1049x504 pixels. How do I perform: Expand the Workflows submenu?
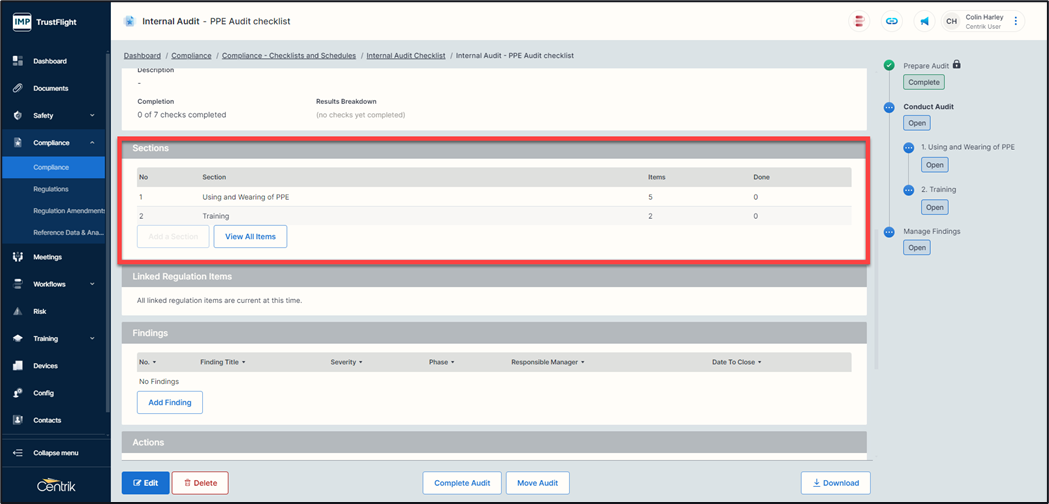click(x=92, y=284)
